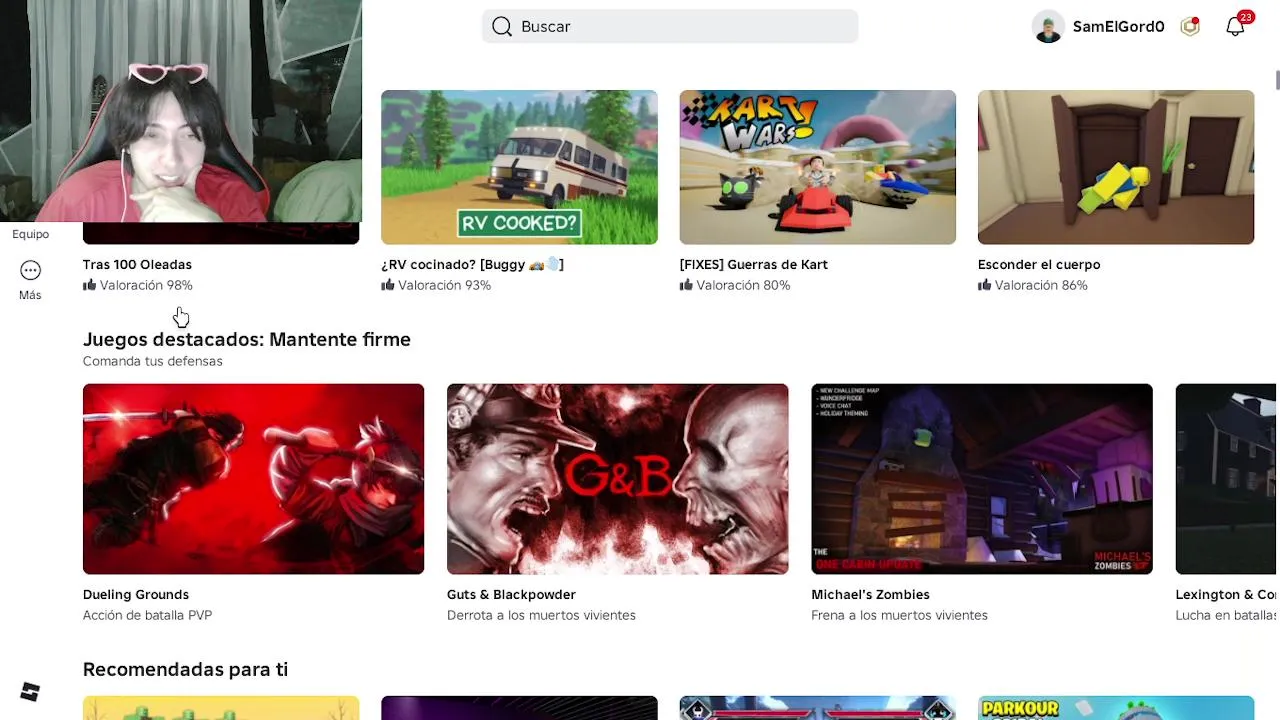1280x720 pixels.
Task: Open SamElGord0 profile avatar
Action: pos(1048,27)
